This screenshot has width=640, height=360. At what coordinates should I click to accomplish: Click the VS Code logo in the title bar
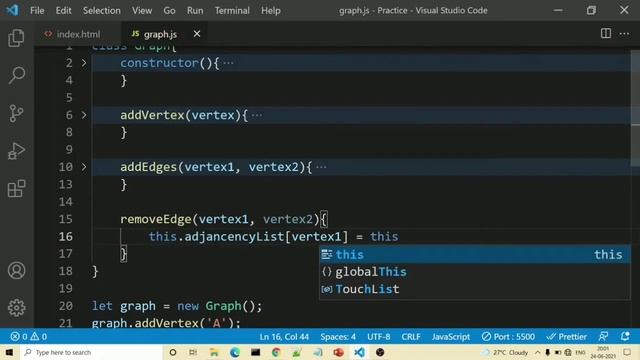(12, 10)
